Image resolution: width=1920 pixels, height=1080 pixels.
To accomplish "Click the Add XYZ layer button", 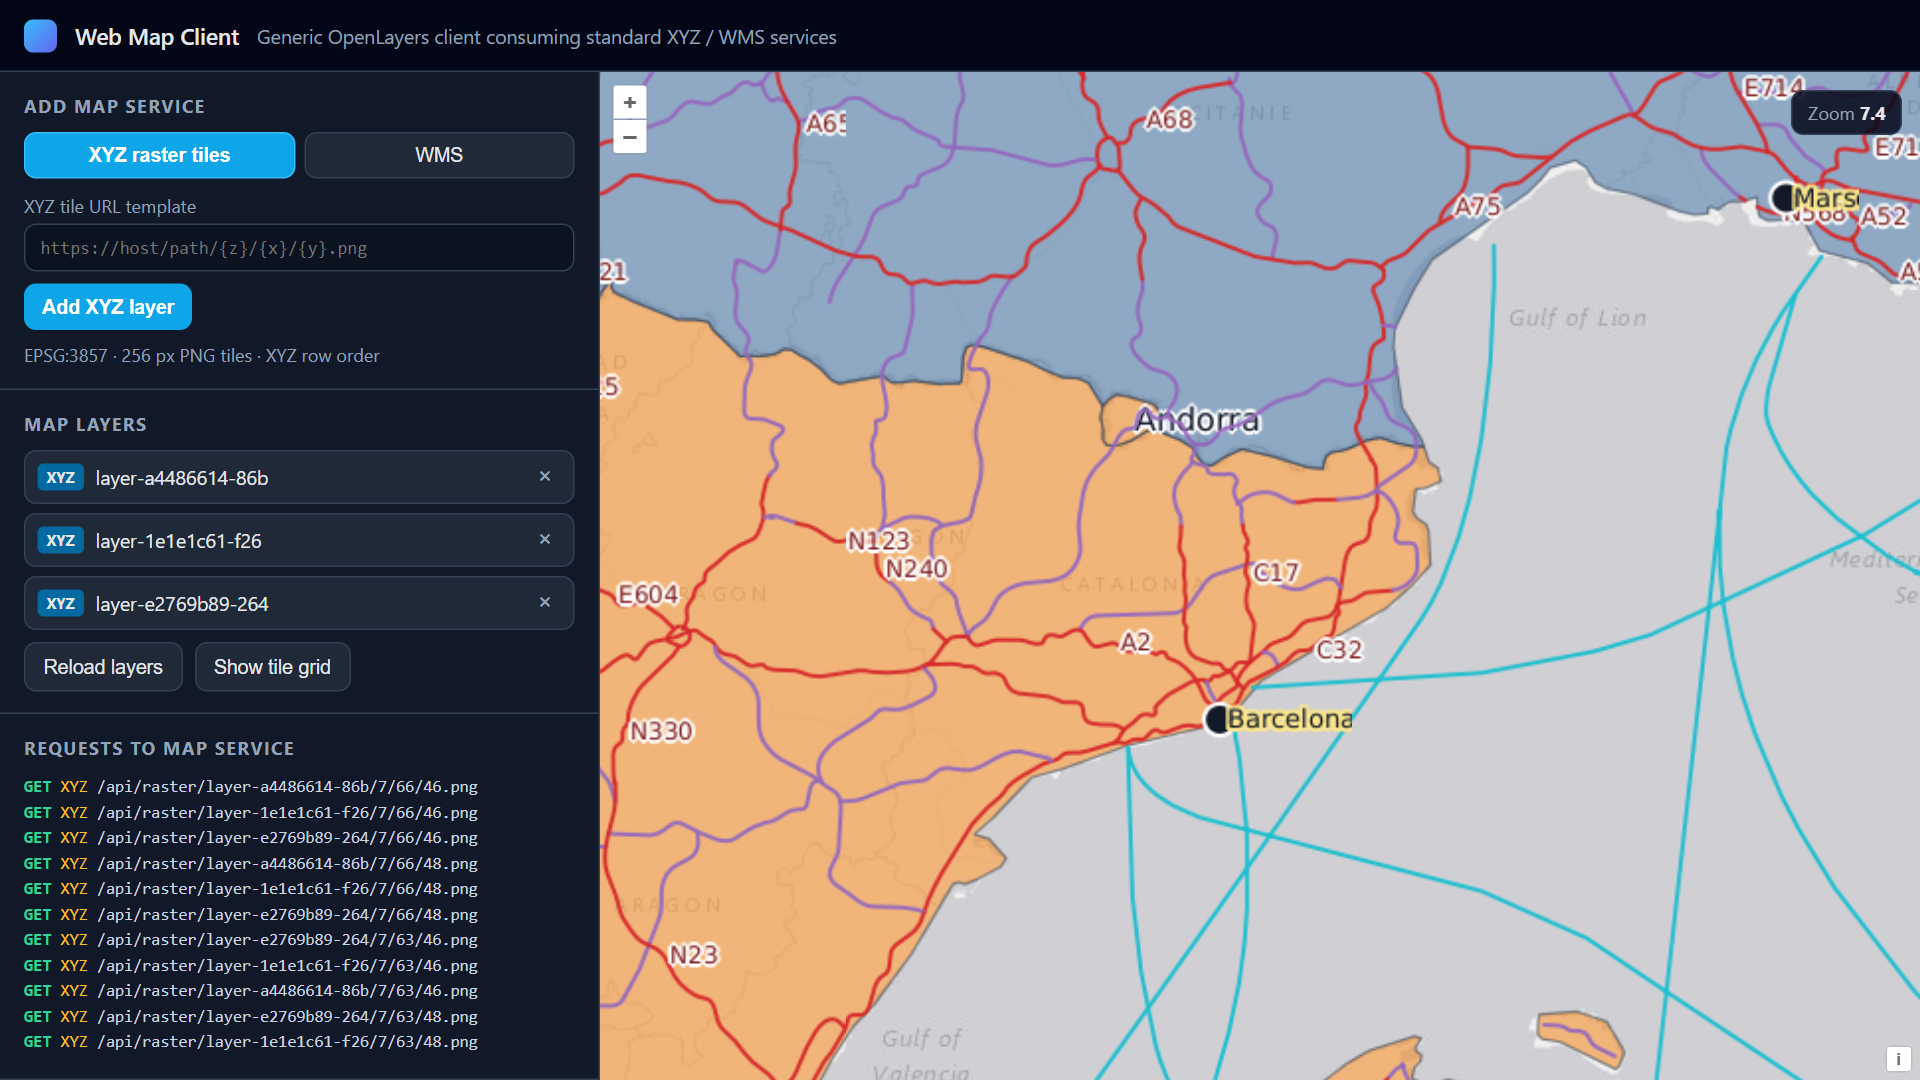I will pyautogui.click(x=108, y=307).
